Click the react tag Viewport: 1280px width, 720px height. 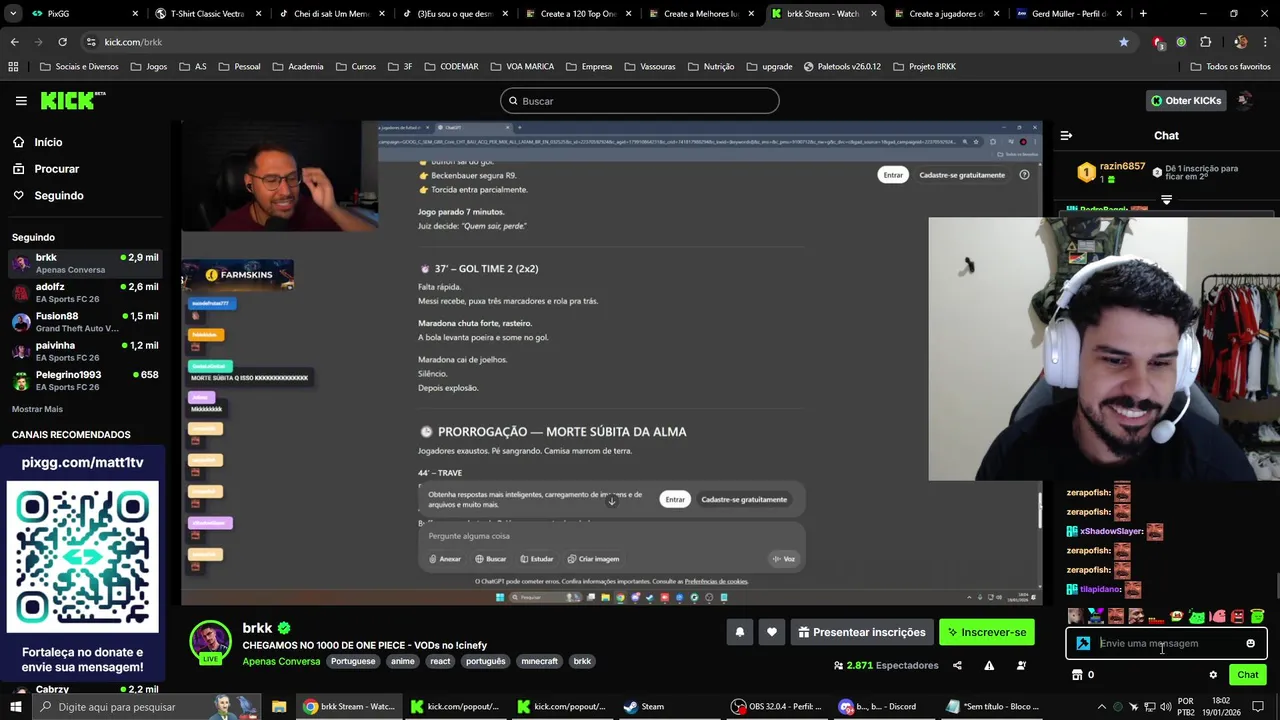click(x=440, y=661)
